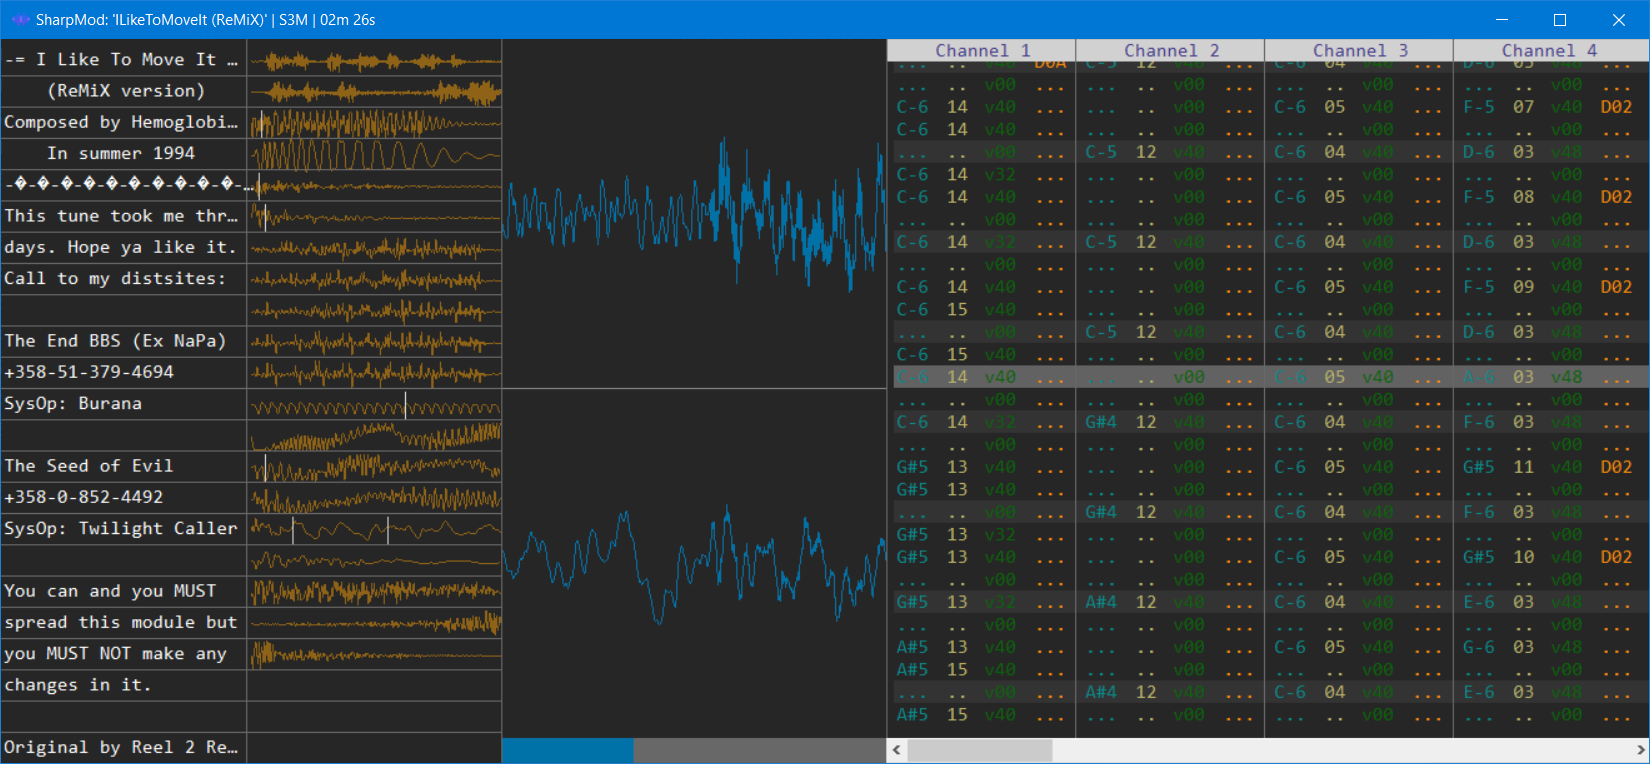
Task: Select the 'In summer 1994' sample row
Action: tap(123, 154)
